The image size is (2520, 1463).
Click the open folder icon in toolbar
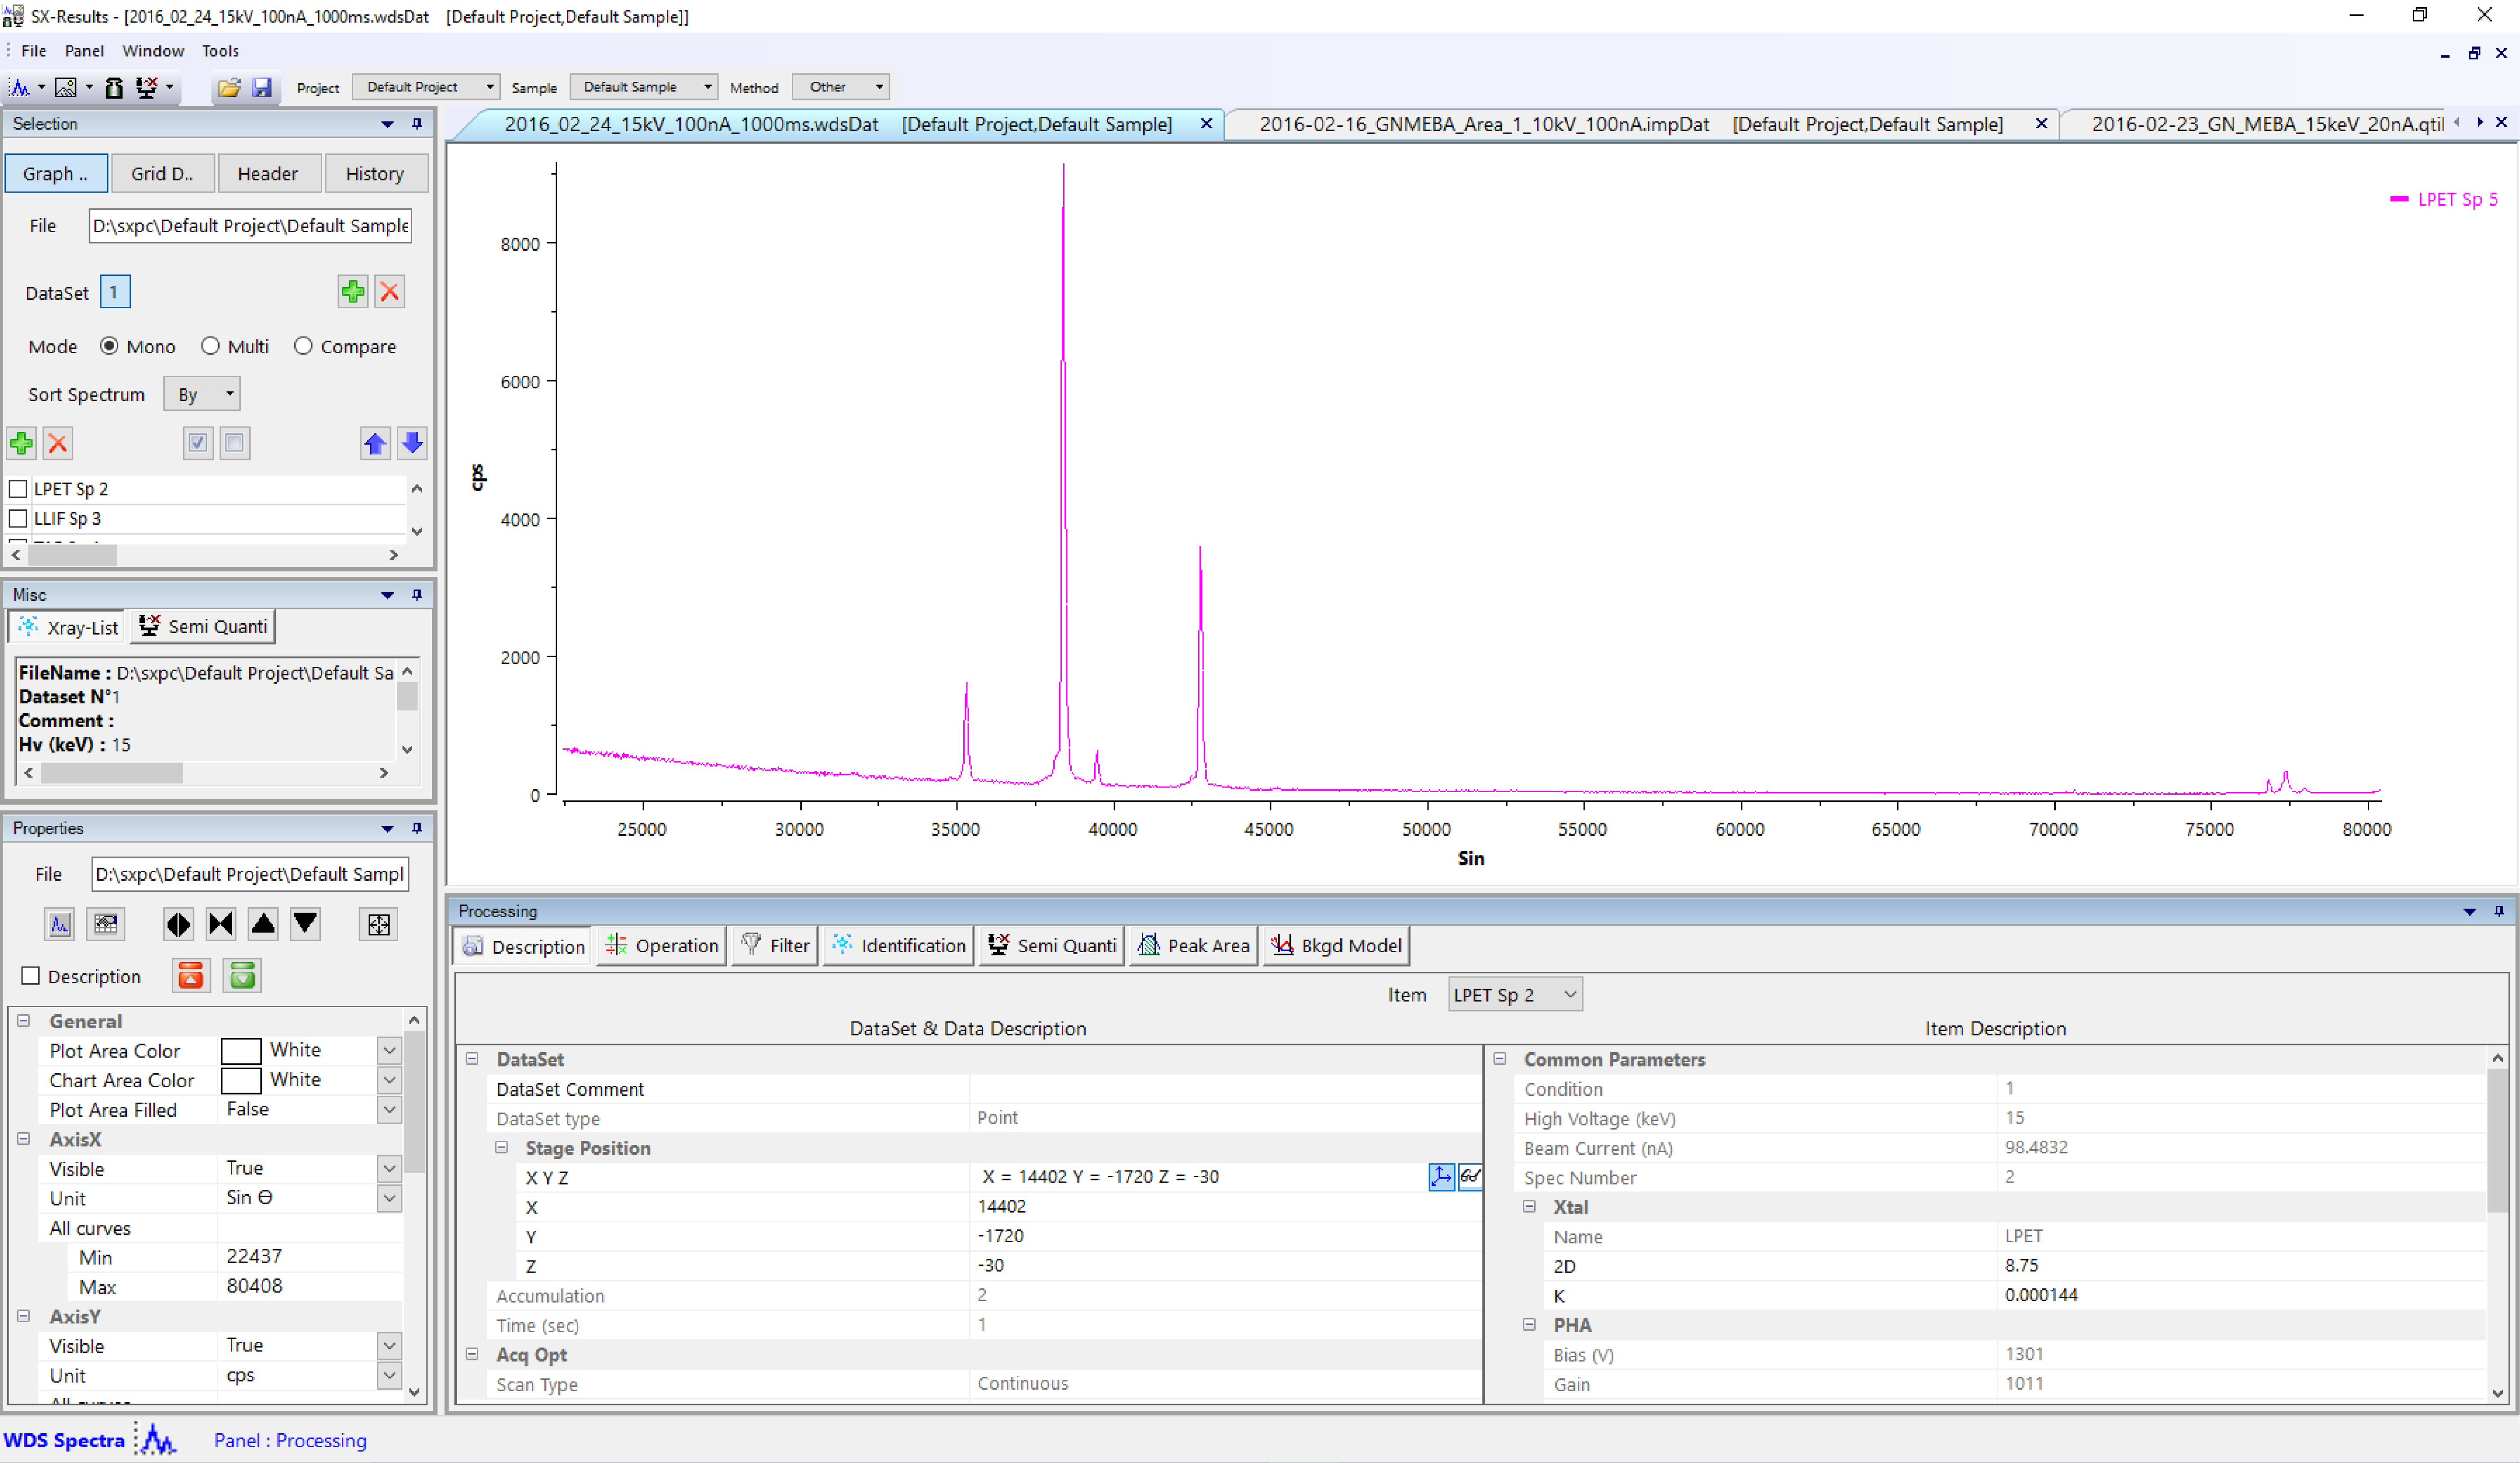pos(229,88)
